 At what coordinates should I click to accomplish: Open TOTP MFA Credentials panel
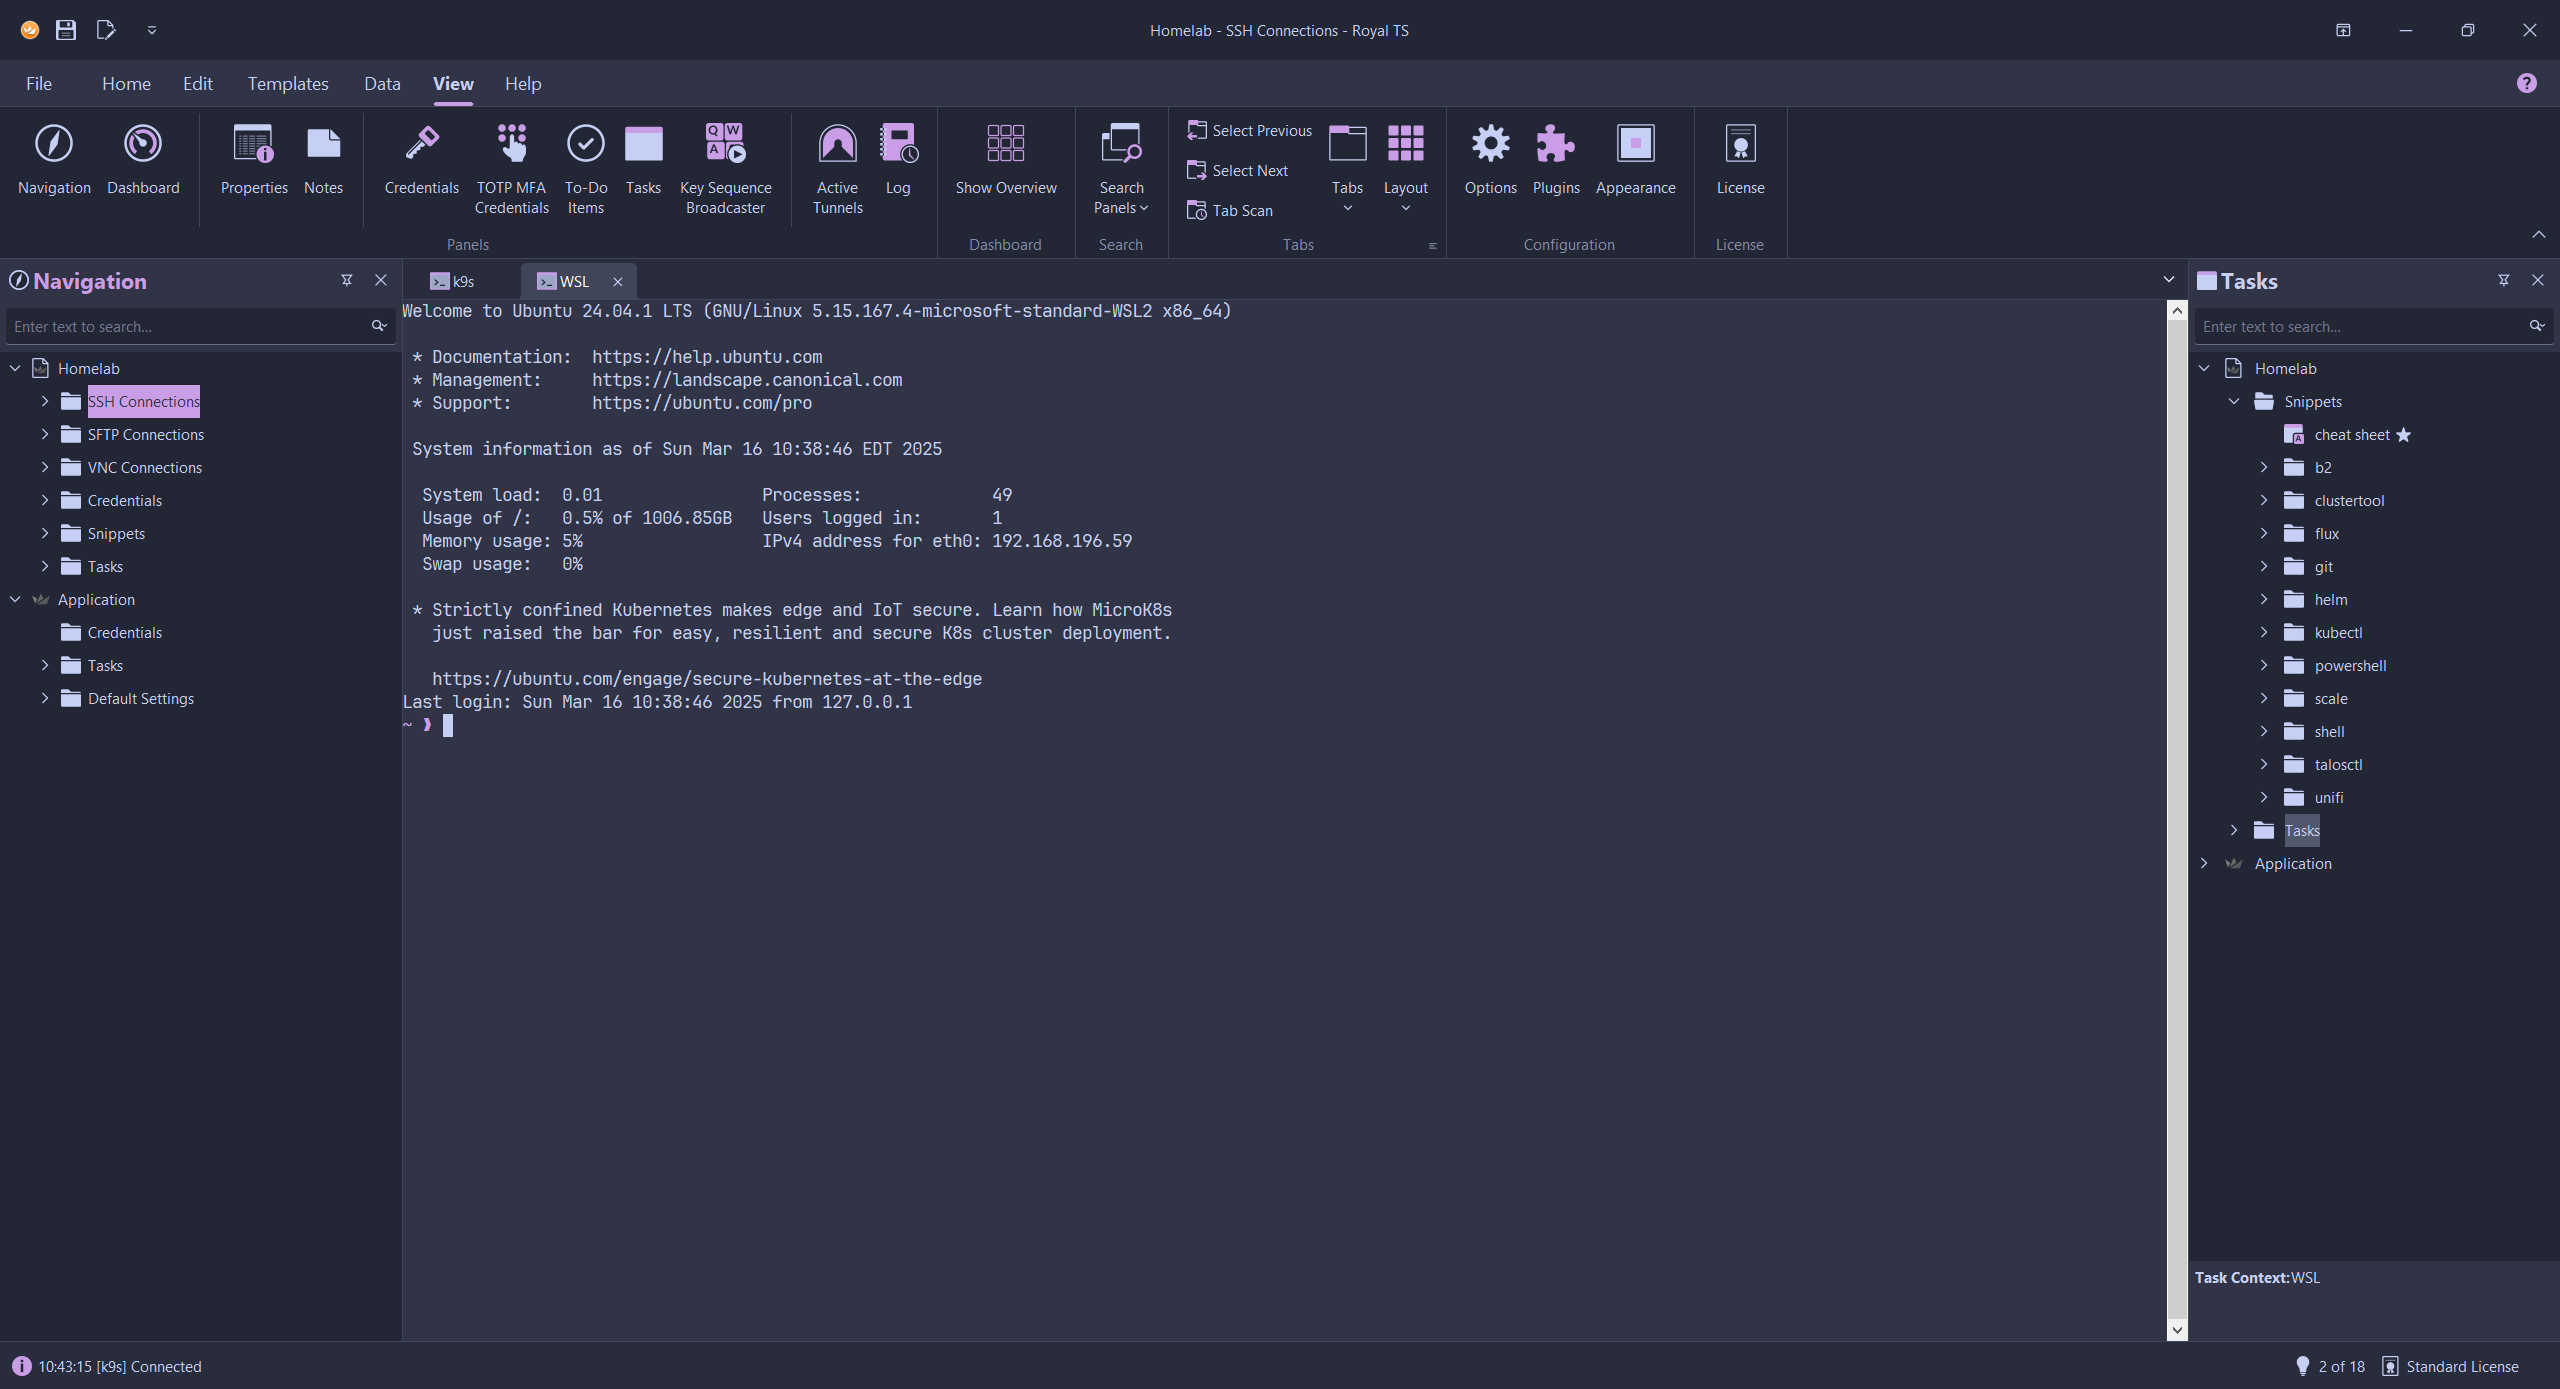[x=511, y=166]
